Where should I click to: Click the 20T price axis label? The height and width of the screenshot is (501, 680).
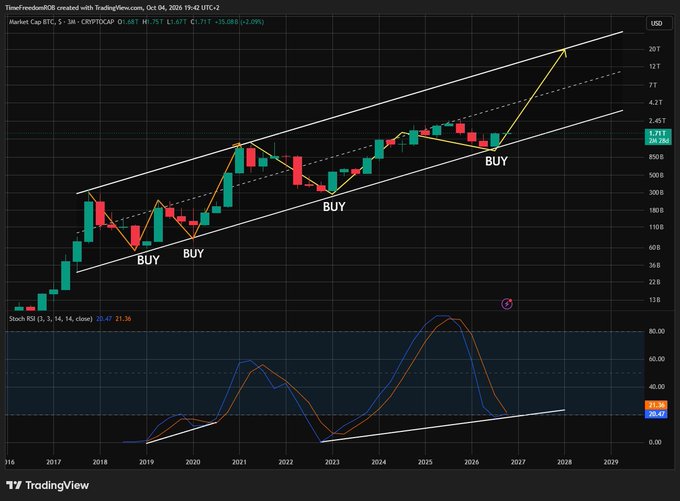click(654, 49)
